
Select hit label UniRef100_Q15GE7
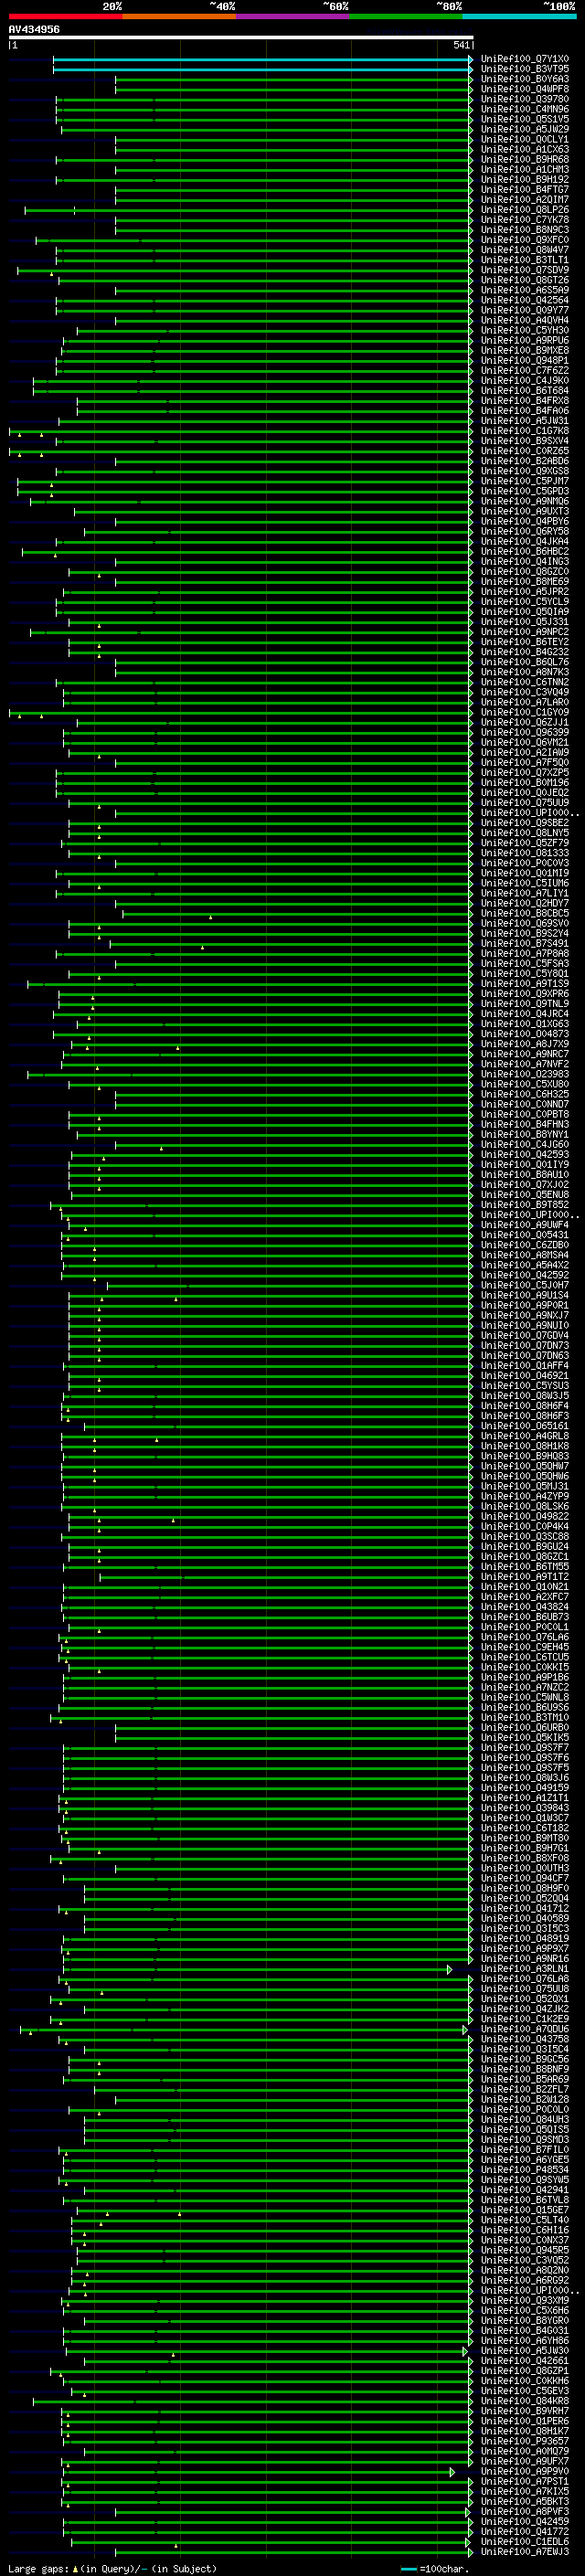click(x=525, y=2210)
